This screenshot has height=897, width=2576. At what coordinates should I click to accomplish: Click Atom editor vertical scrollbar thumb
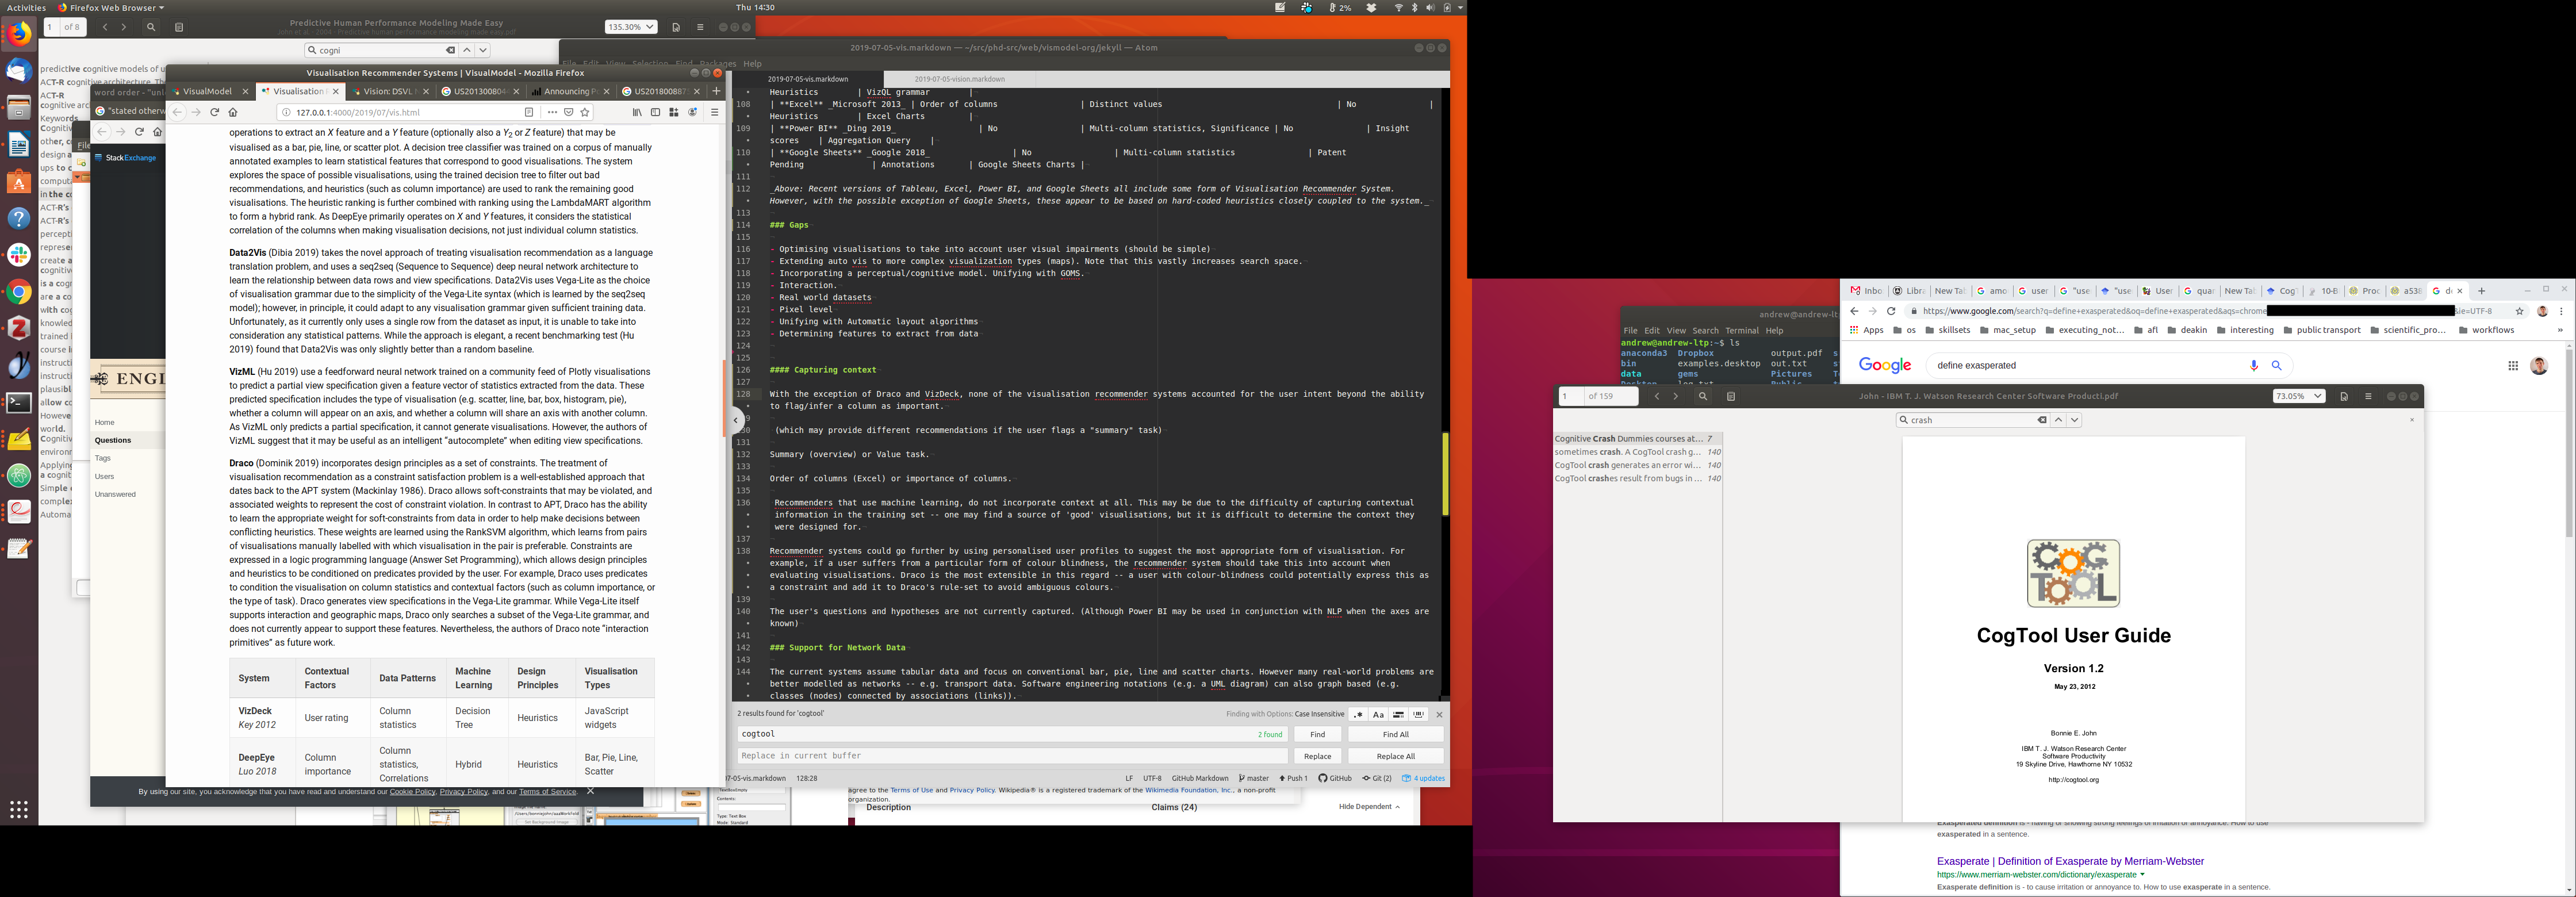tap(1445, 473)
